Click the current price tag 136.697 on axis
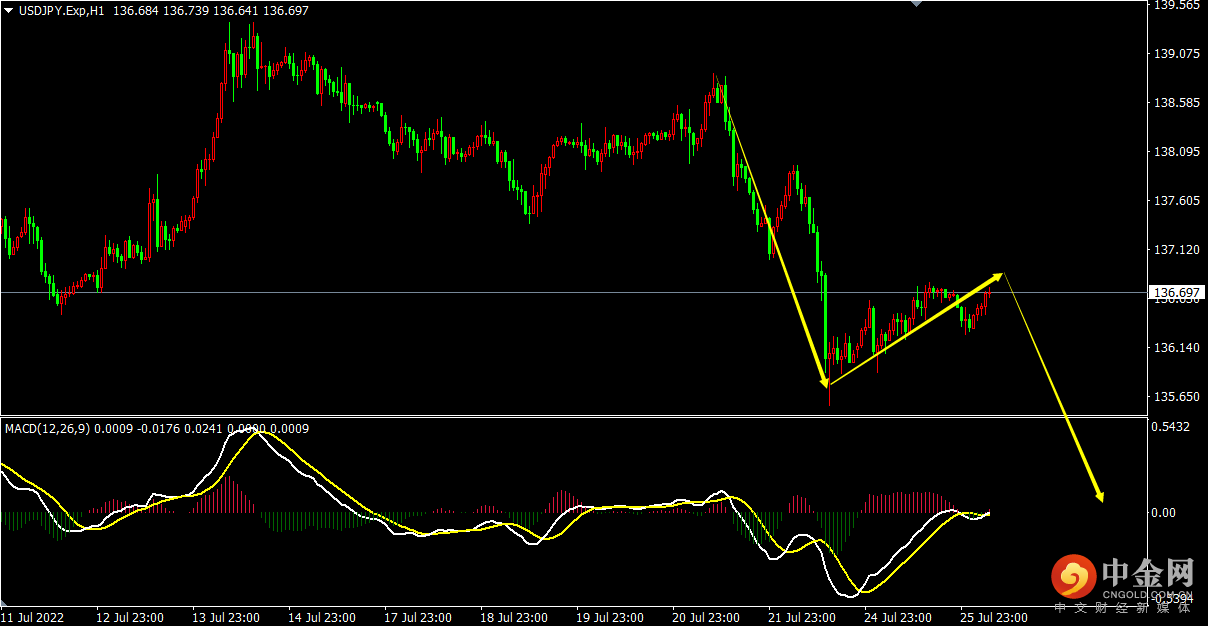The image size is (1208, 626). (1176, 293)
